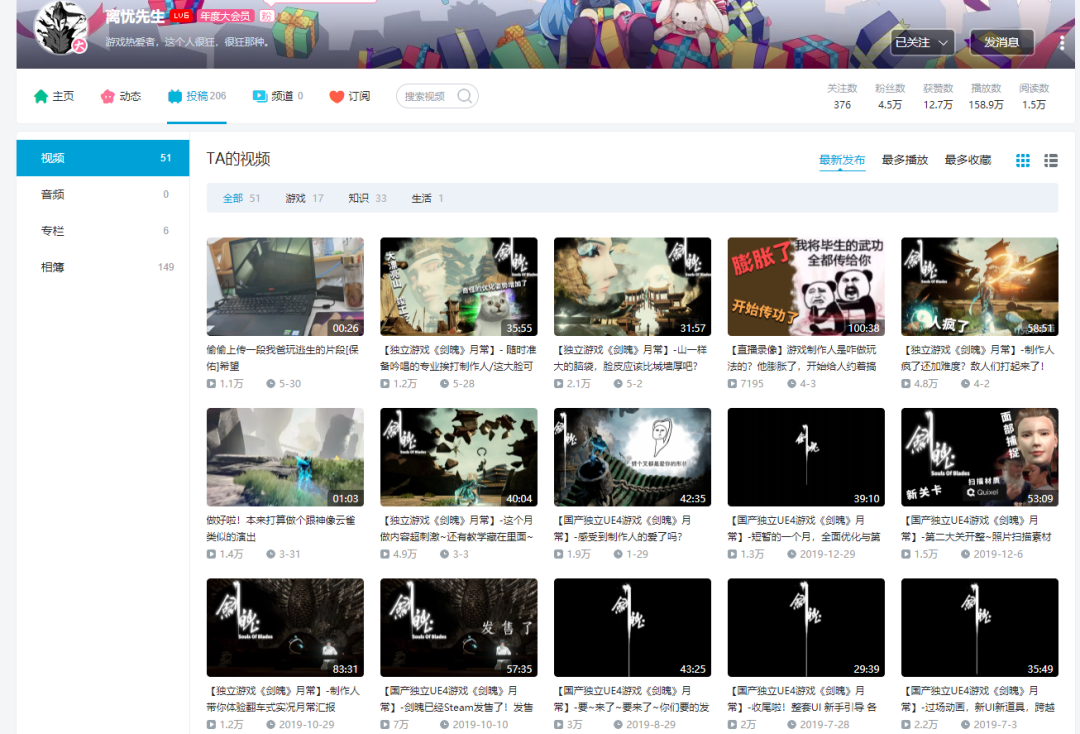Sort videos by 最多播放
This screenshot has width=1080, height=734.
point(905,160)
